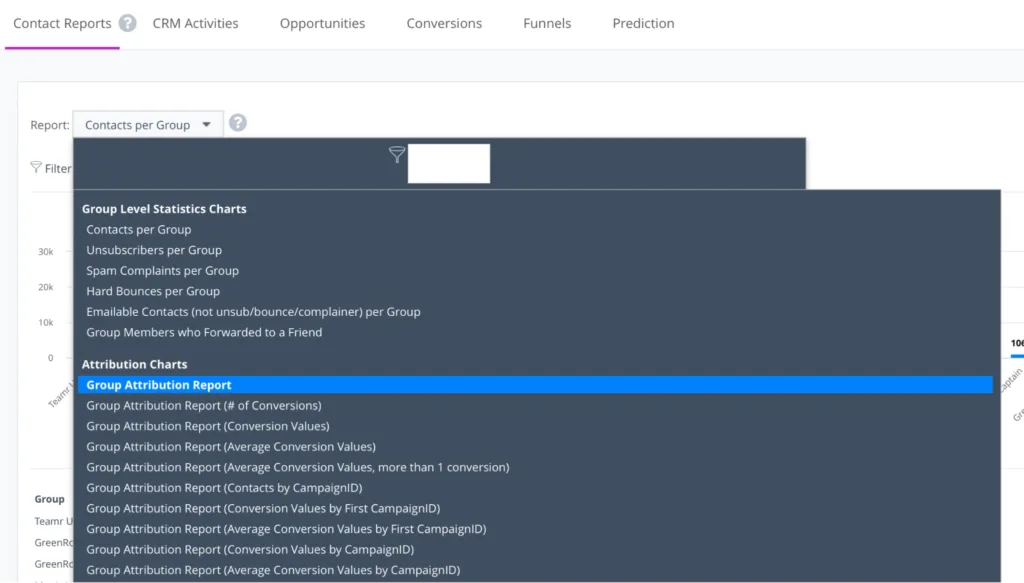Open the Contacts per Group report dropdown

[x=148, y=125]
